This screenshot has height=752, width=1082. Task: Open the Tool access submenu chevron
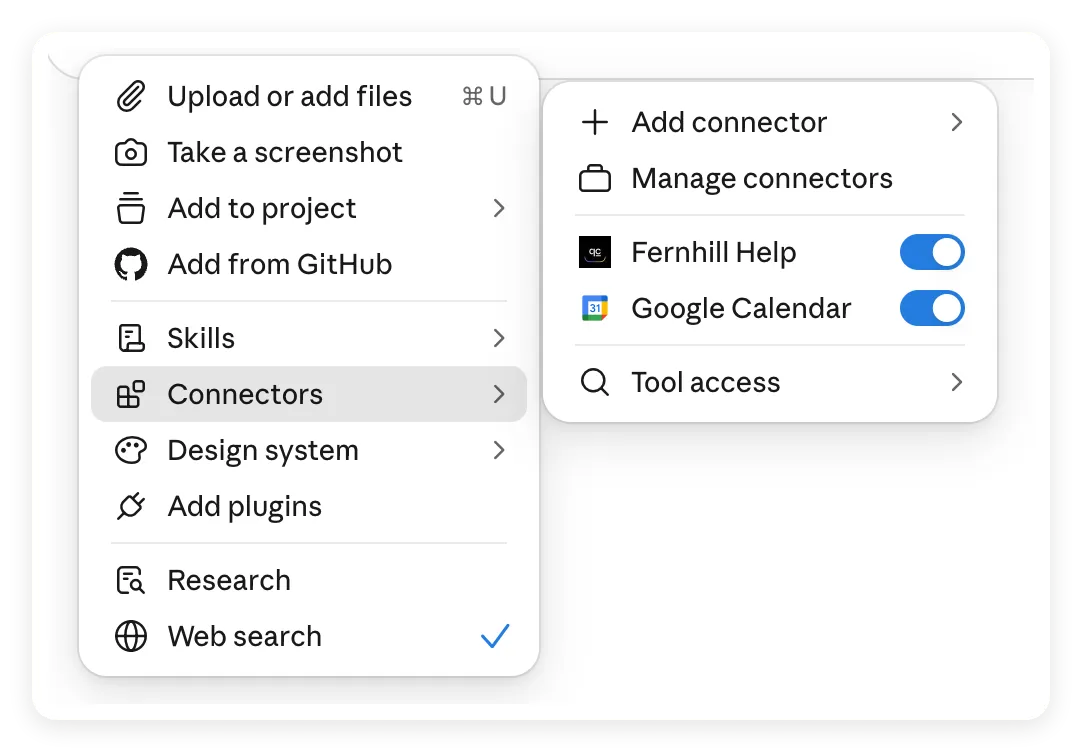(x=956, y=382)
